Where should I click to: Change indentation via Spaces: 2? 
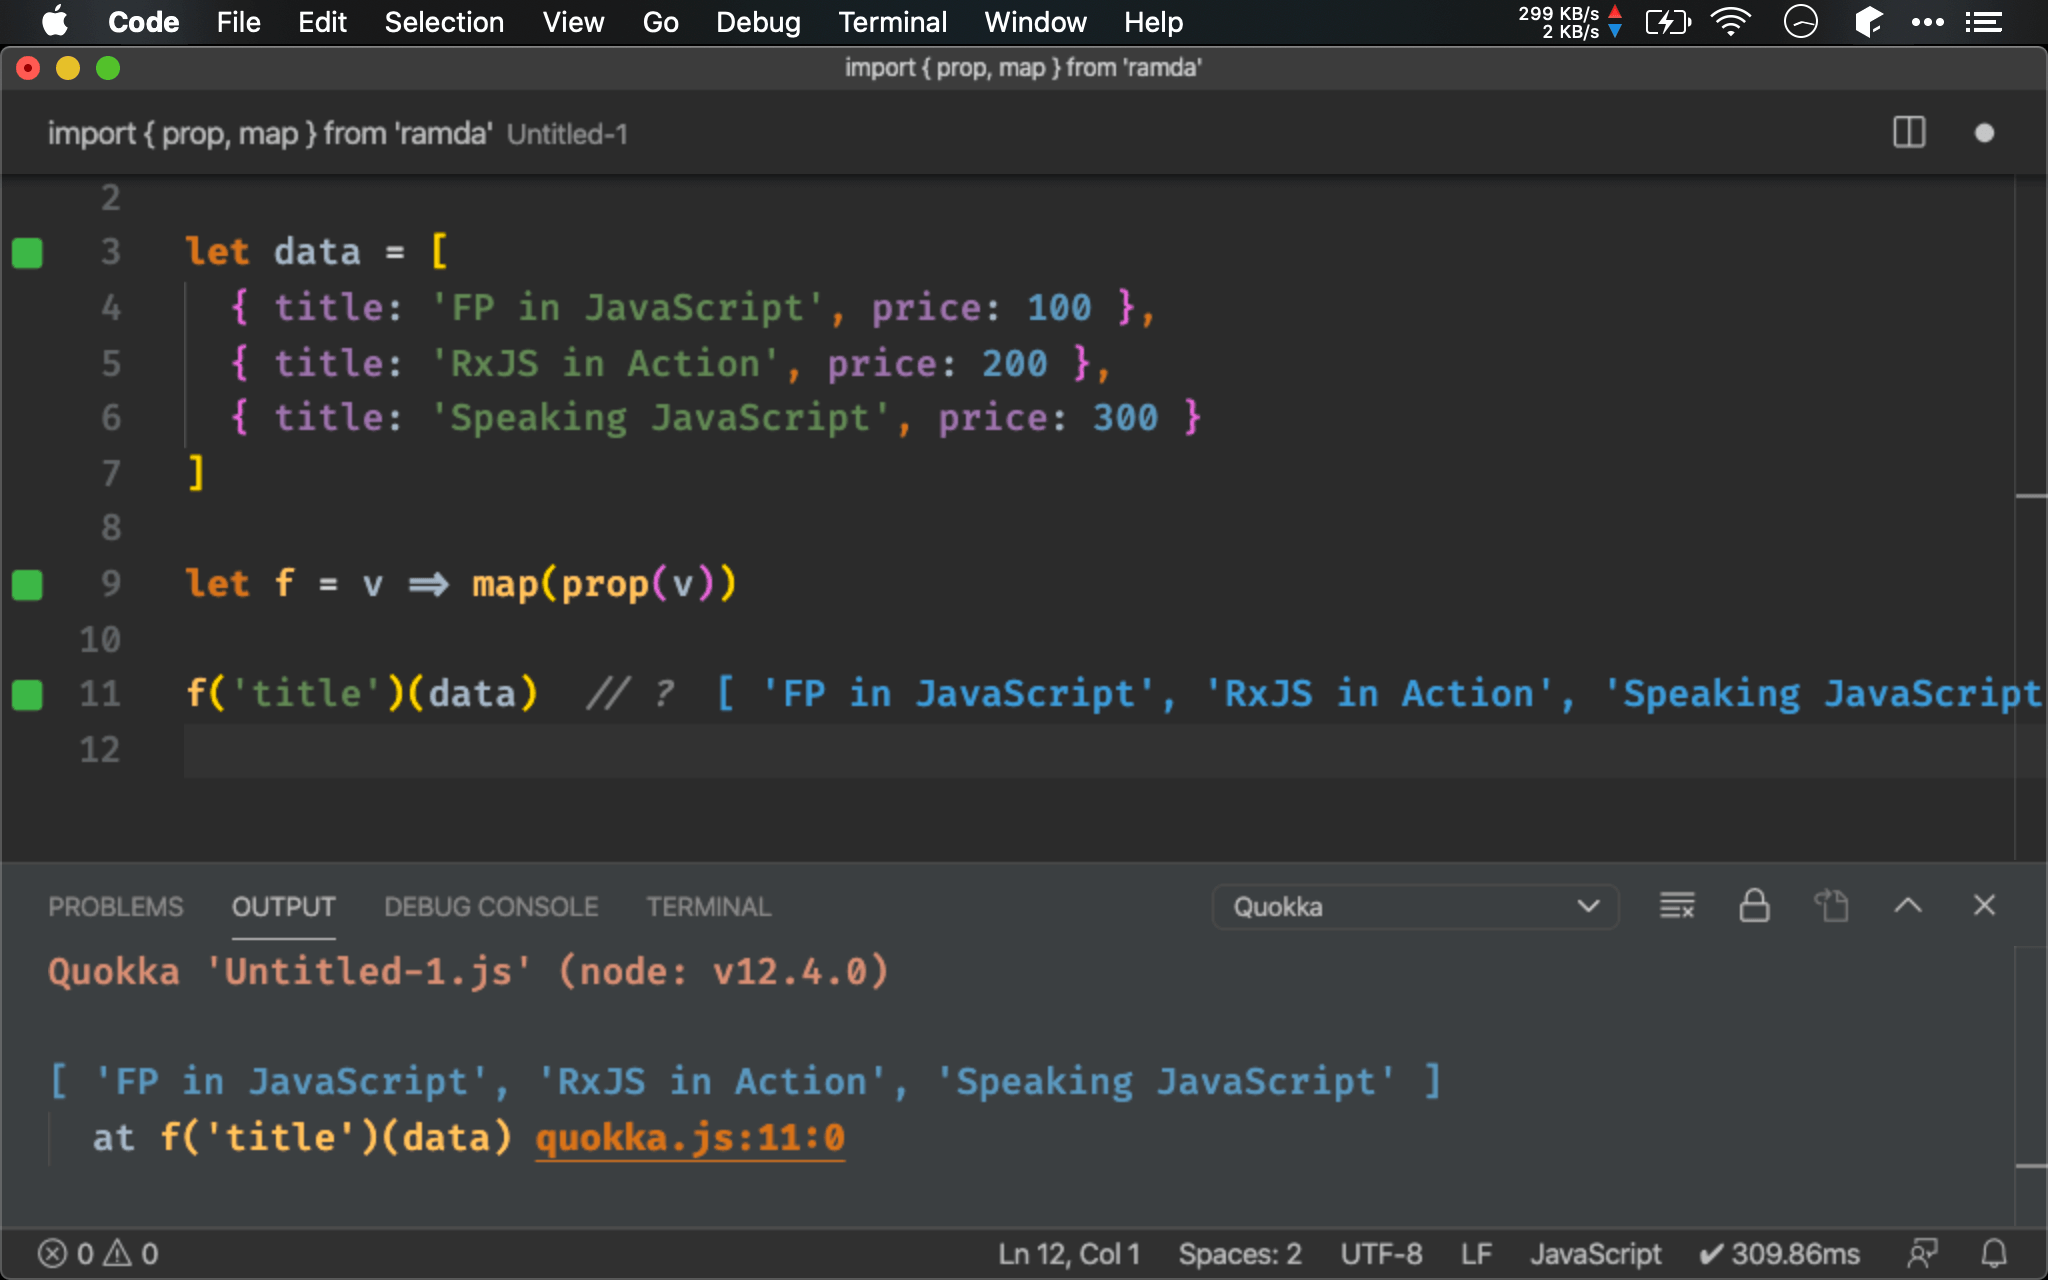point(1240,1254)
